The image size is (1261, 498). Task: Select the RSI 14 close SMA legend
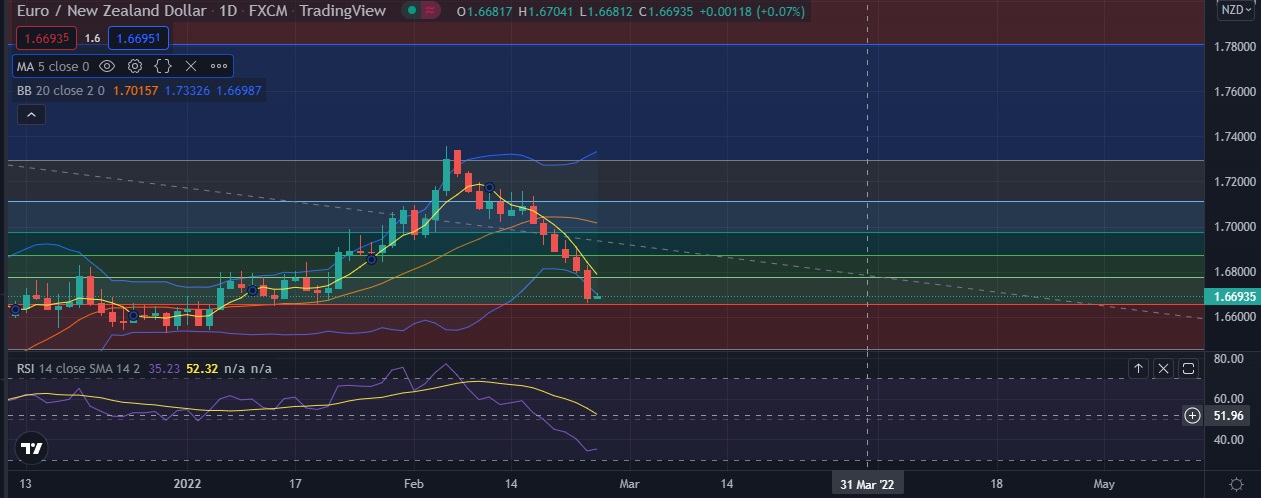tap(78, 369)
